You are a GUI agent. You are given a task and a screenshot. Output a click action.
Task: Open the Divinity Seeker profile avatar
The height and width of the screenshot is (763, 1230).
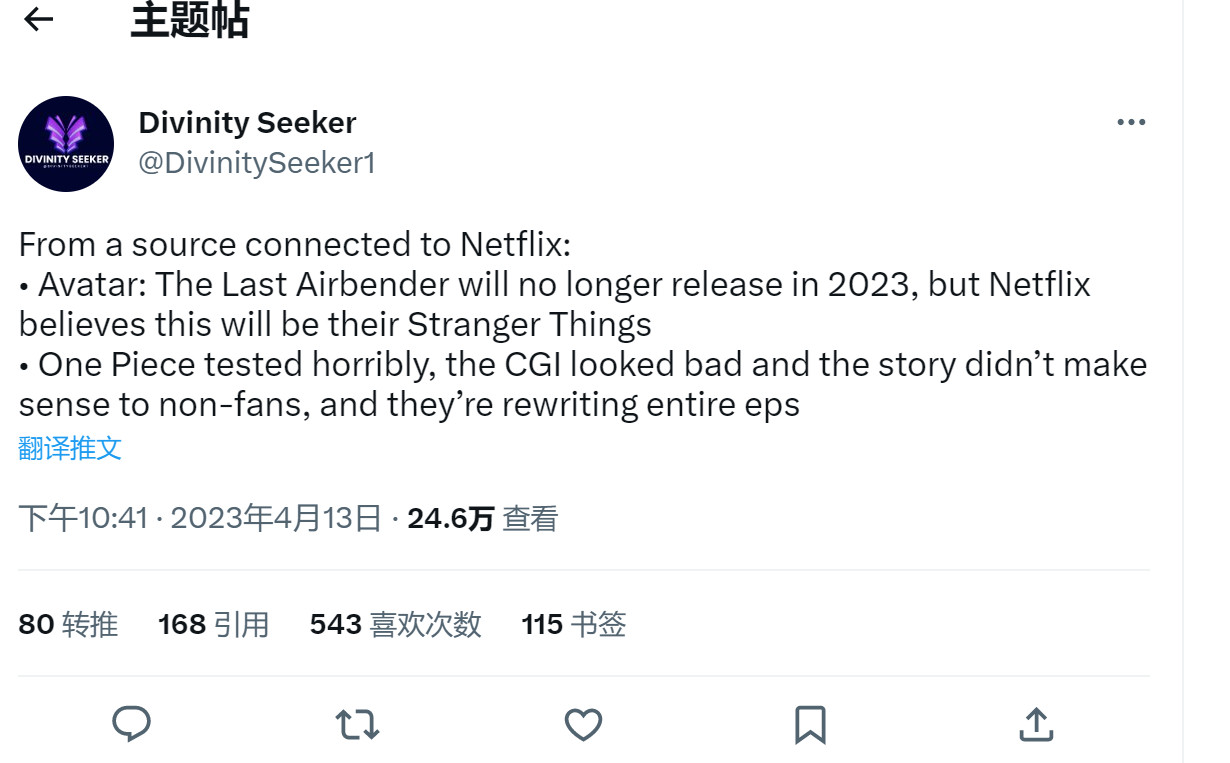coord(66,144)
